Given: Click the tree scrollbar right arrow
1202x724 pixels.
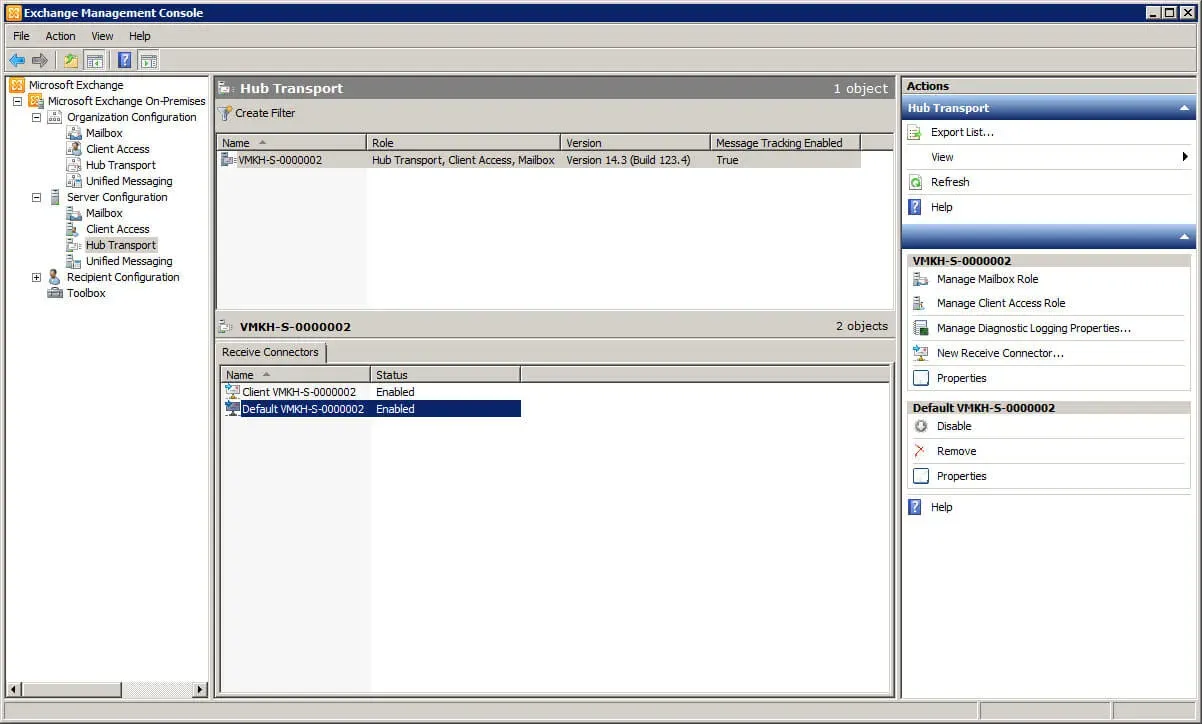Looking at the screenshot, I should 200,689.
